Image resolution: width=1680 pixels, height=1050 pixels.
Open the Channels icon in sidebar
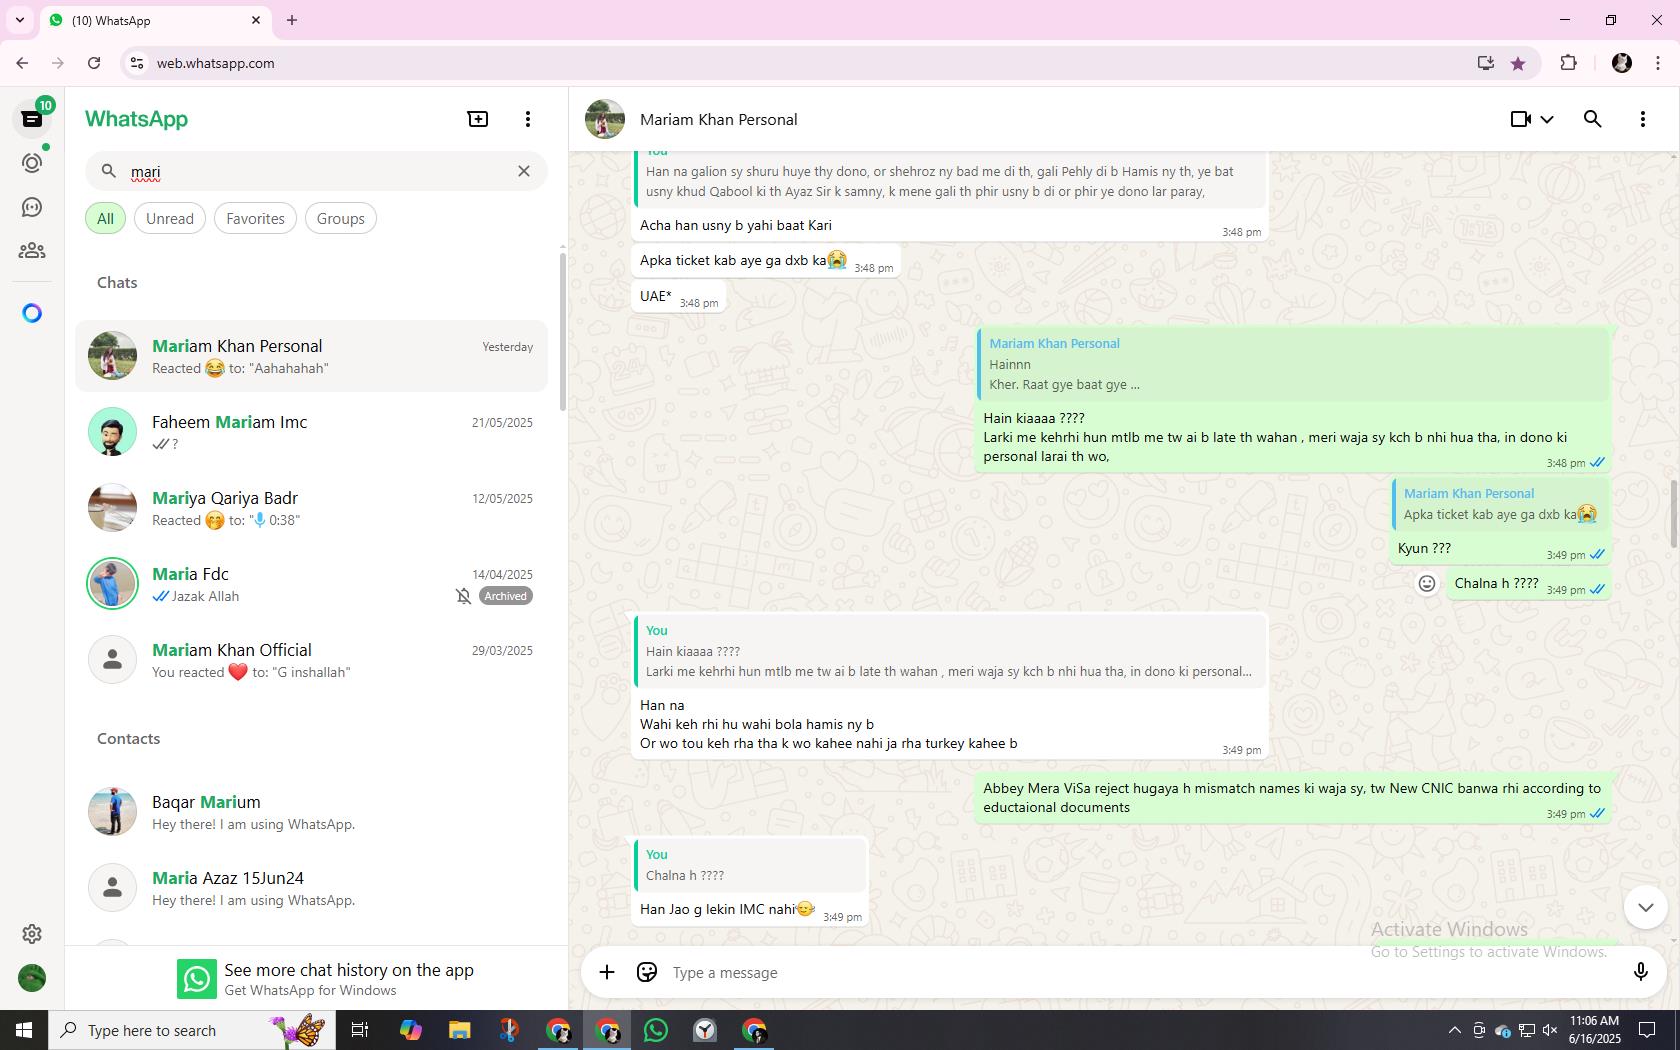point(32,207)
